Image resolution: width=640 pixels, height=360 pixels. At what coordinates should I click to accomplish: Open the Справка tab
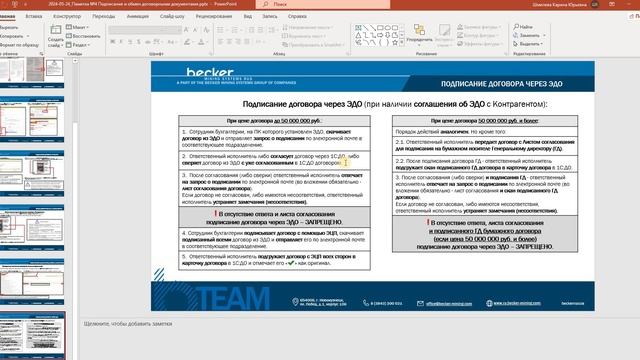click(297, 16)
